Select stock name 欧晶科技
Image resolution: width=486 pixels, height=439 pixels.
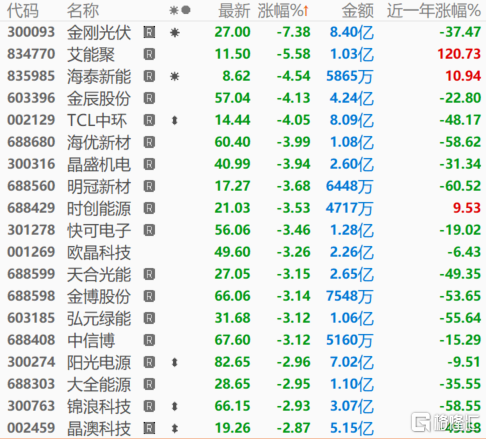point(99,252)
